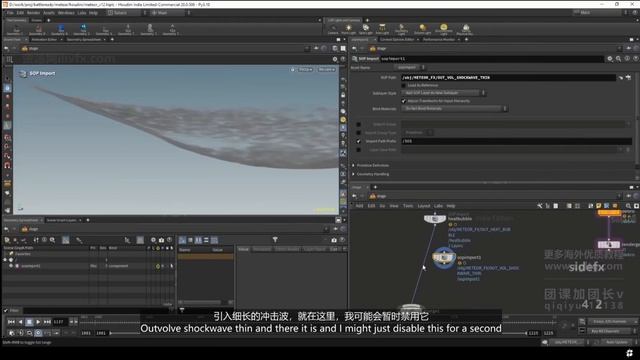Add a new pane tab beside Performance Monitor
This screenshot has width=640, height=360.
467,40
